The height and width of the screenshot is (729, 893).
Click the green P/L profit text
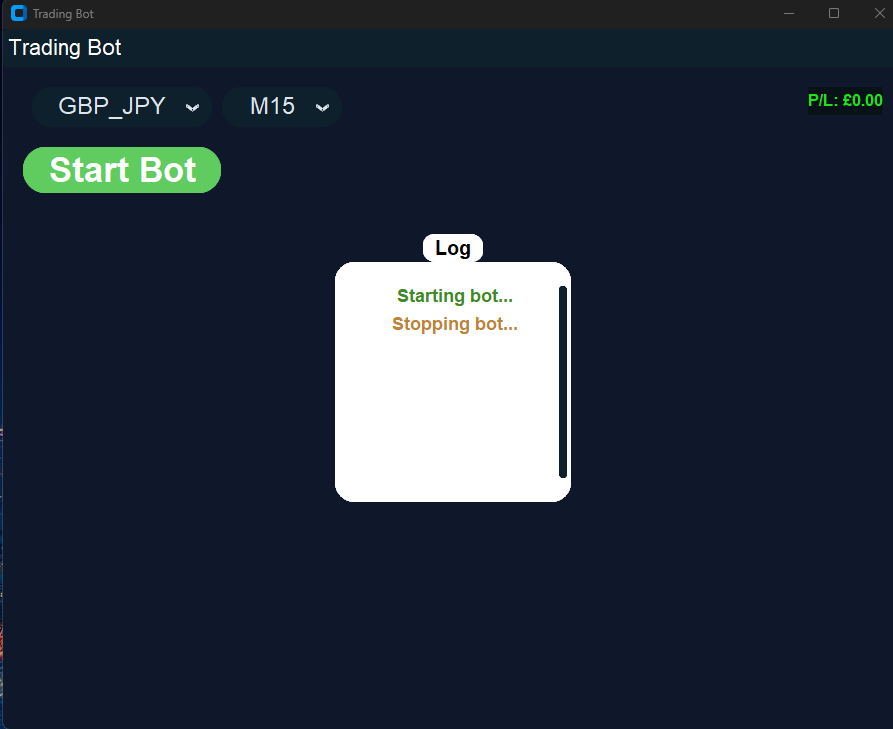[845, 100]
